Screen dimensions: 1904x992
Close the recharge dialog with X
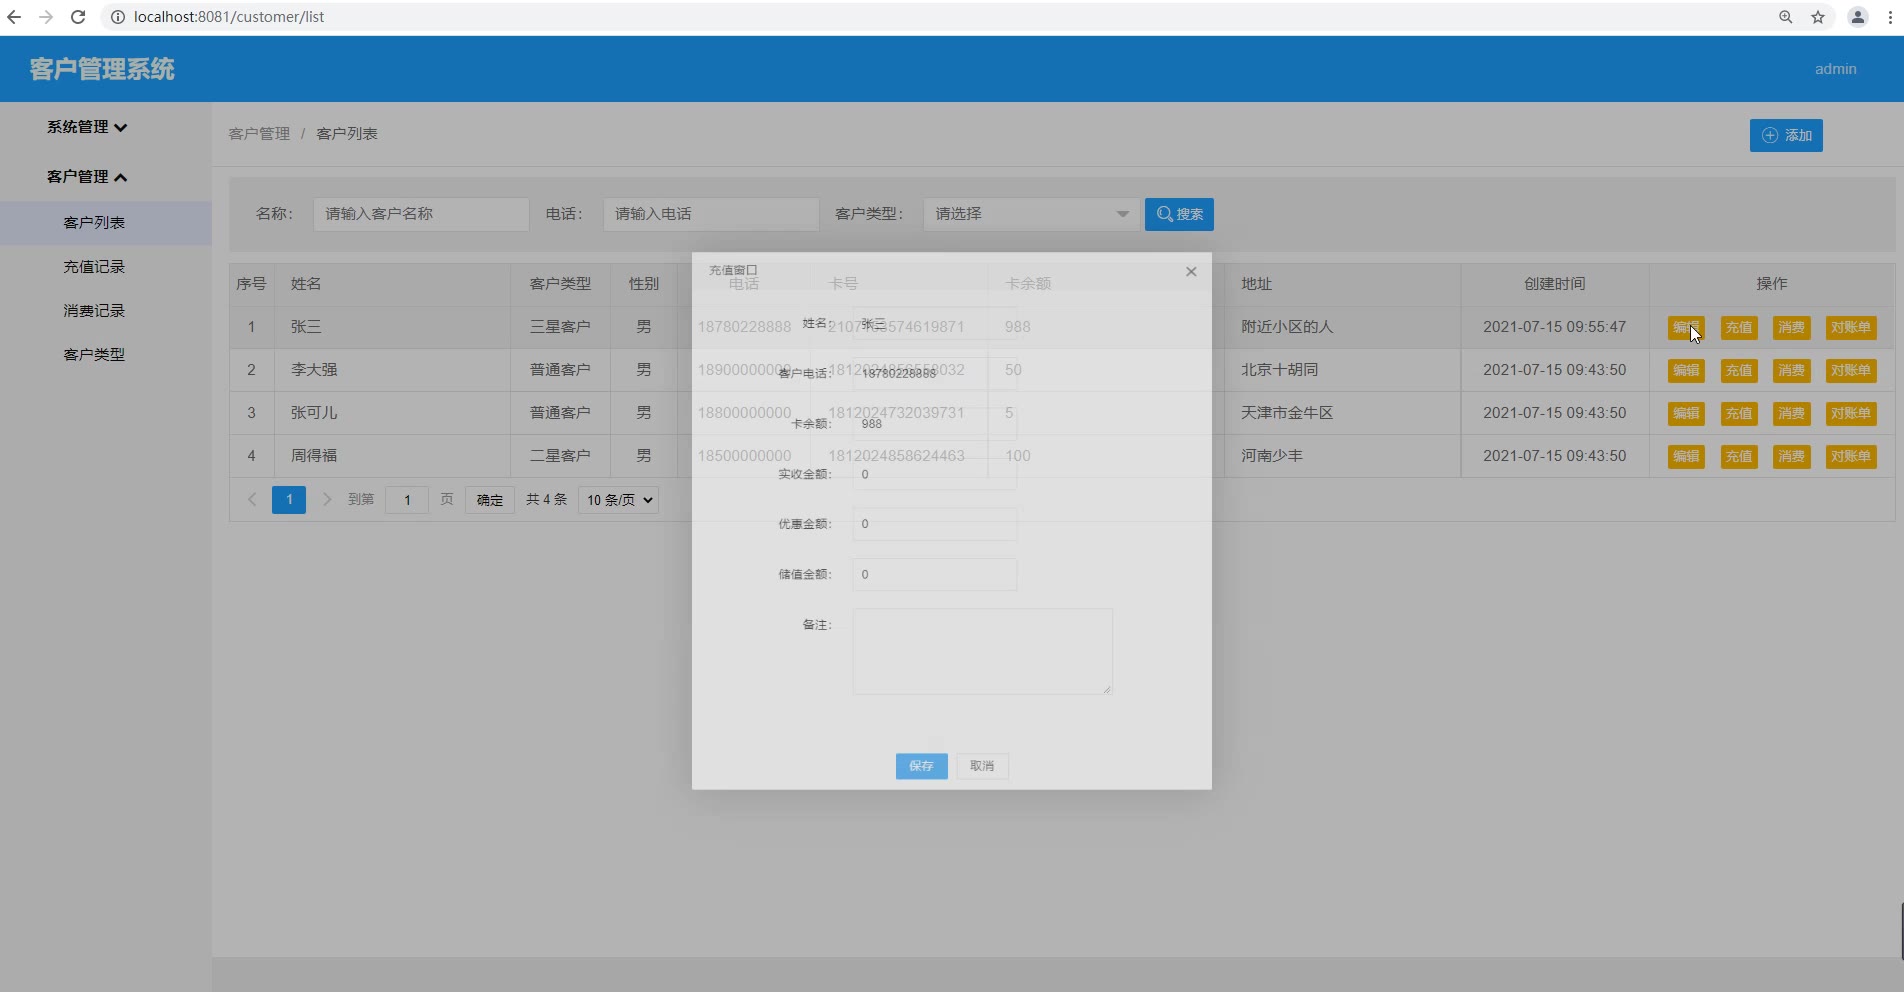(1191, 271)
